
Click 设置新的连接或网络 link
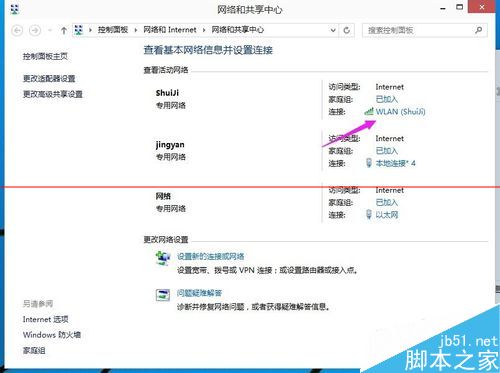pyautogui.click(x=211, y=256)
